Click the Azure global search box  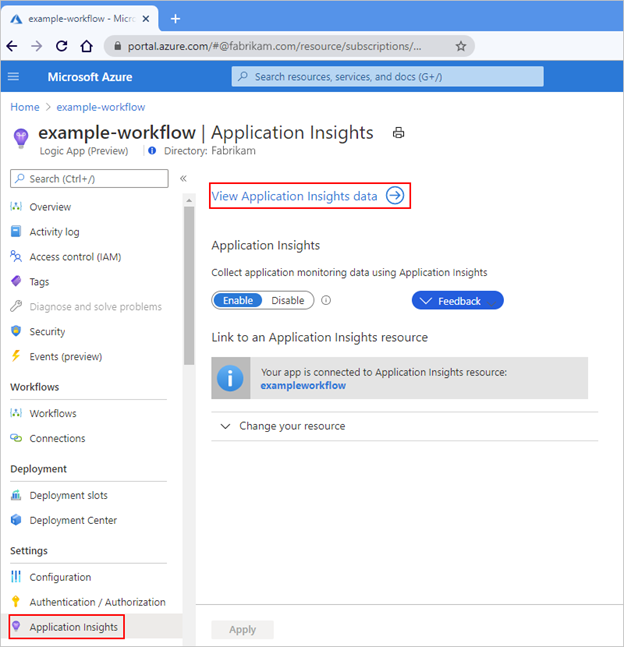pos(387,76)
